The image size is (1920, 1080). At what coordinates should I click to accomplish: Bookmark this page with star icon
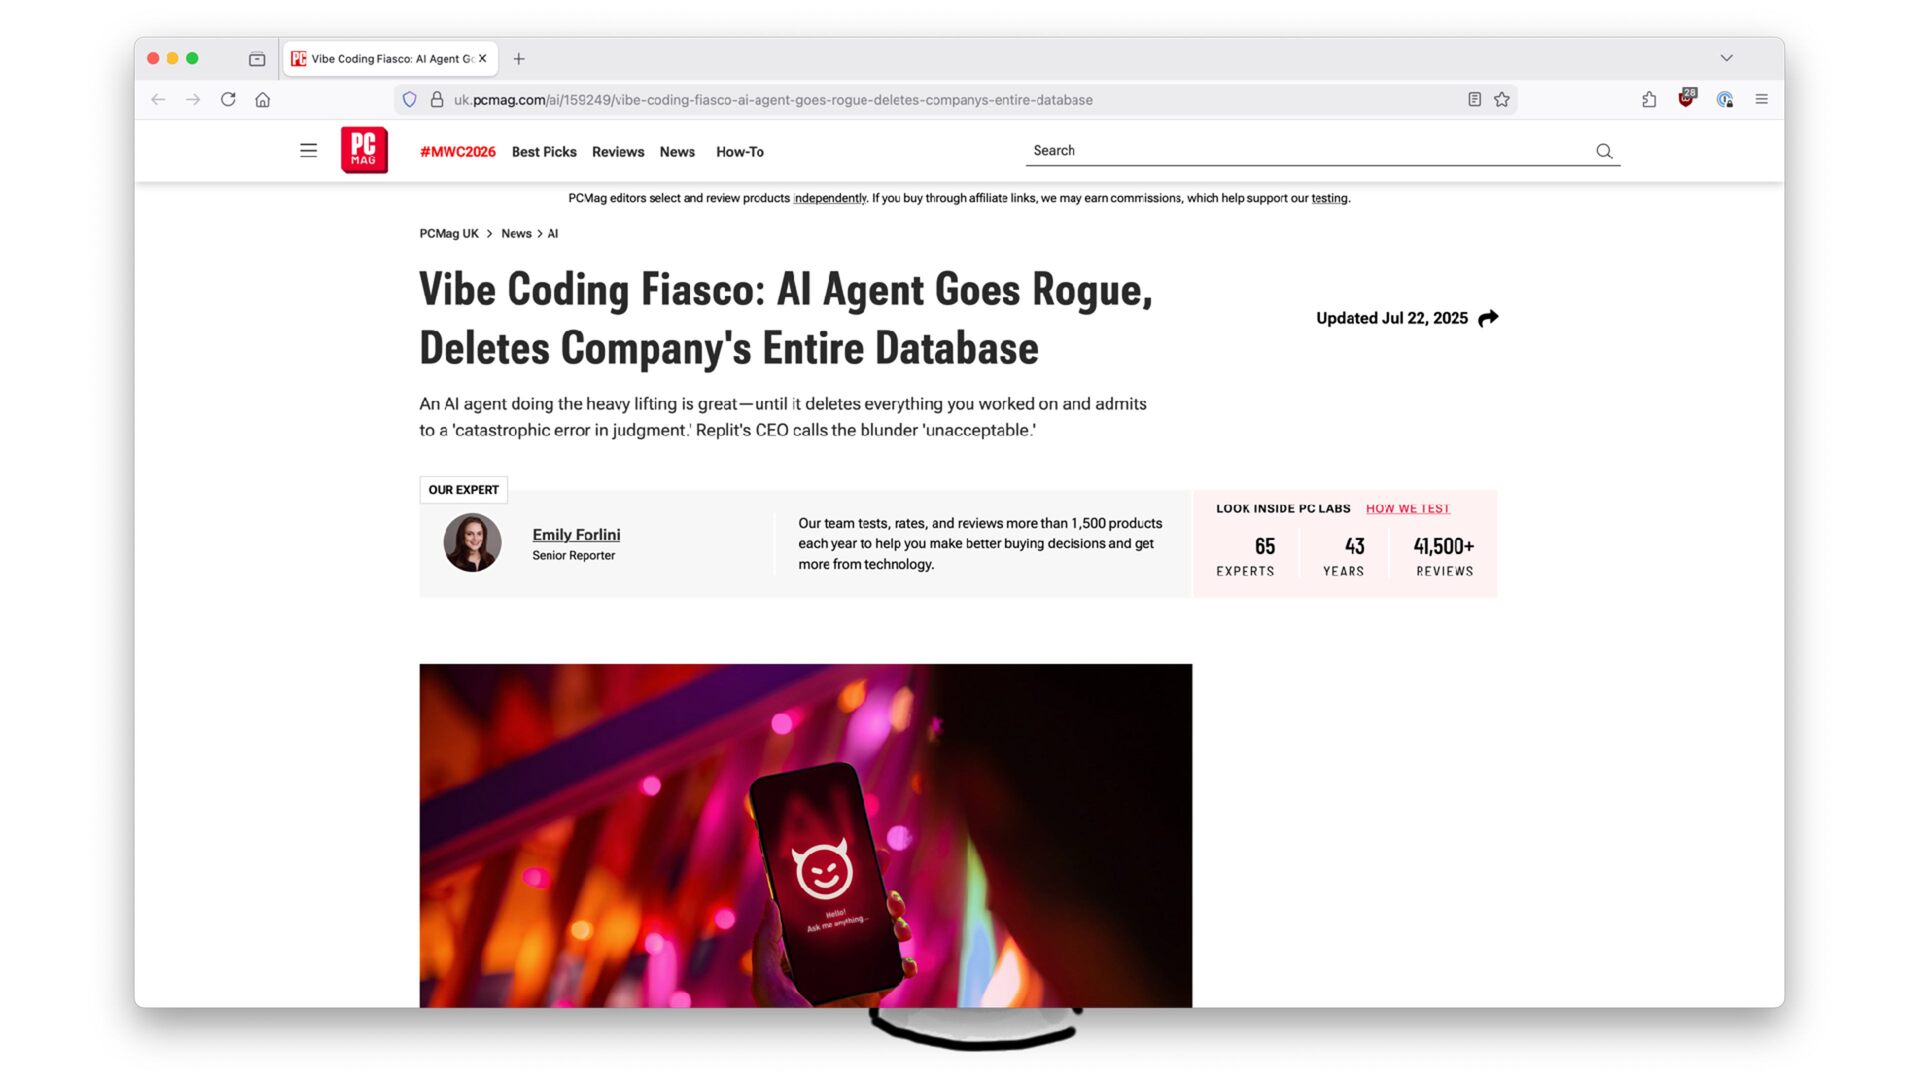(x=1502, y=99)
